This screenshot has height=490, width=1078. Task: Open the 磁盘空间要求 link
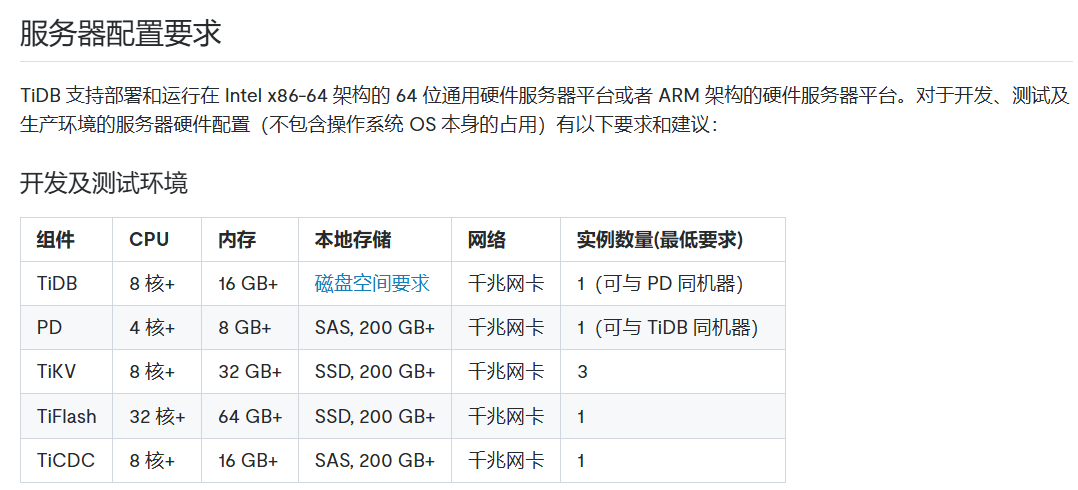tap(372, 284)
